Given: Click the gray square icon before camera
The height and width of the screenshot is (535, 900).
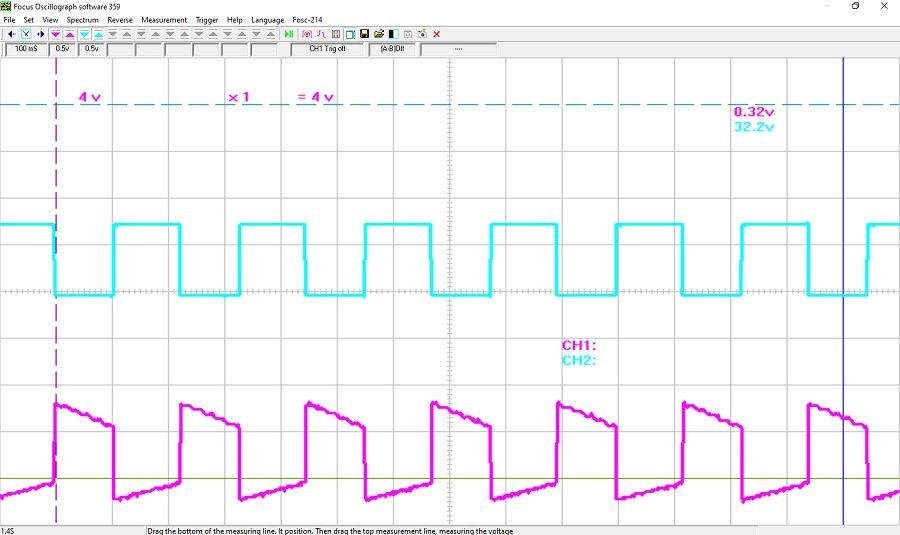Looking at the screenshot, I should pyautogui.click(x=408, y=34).
